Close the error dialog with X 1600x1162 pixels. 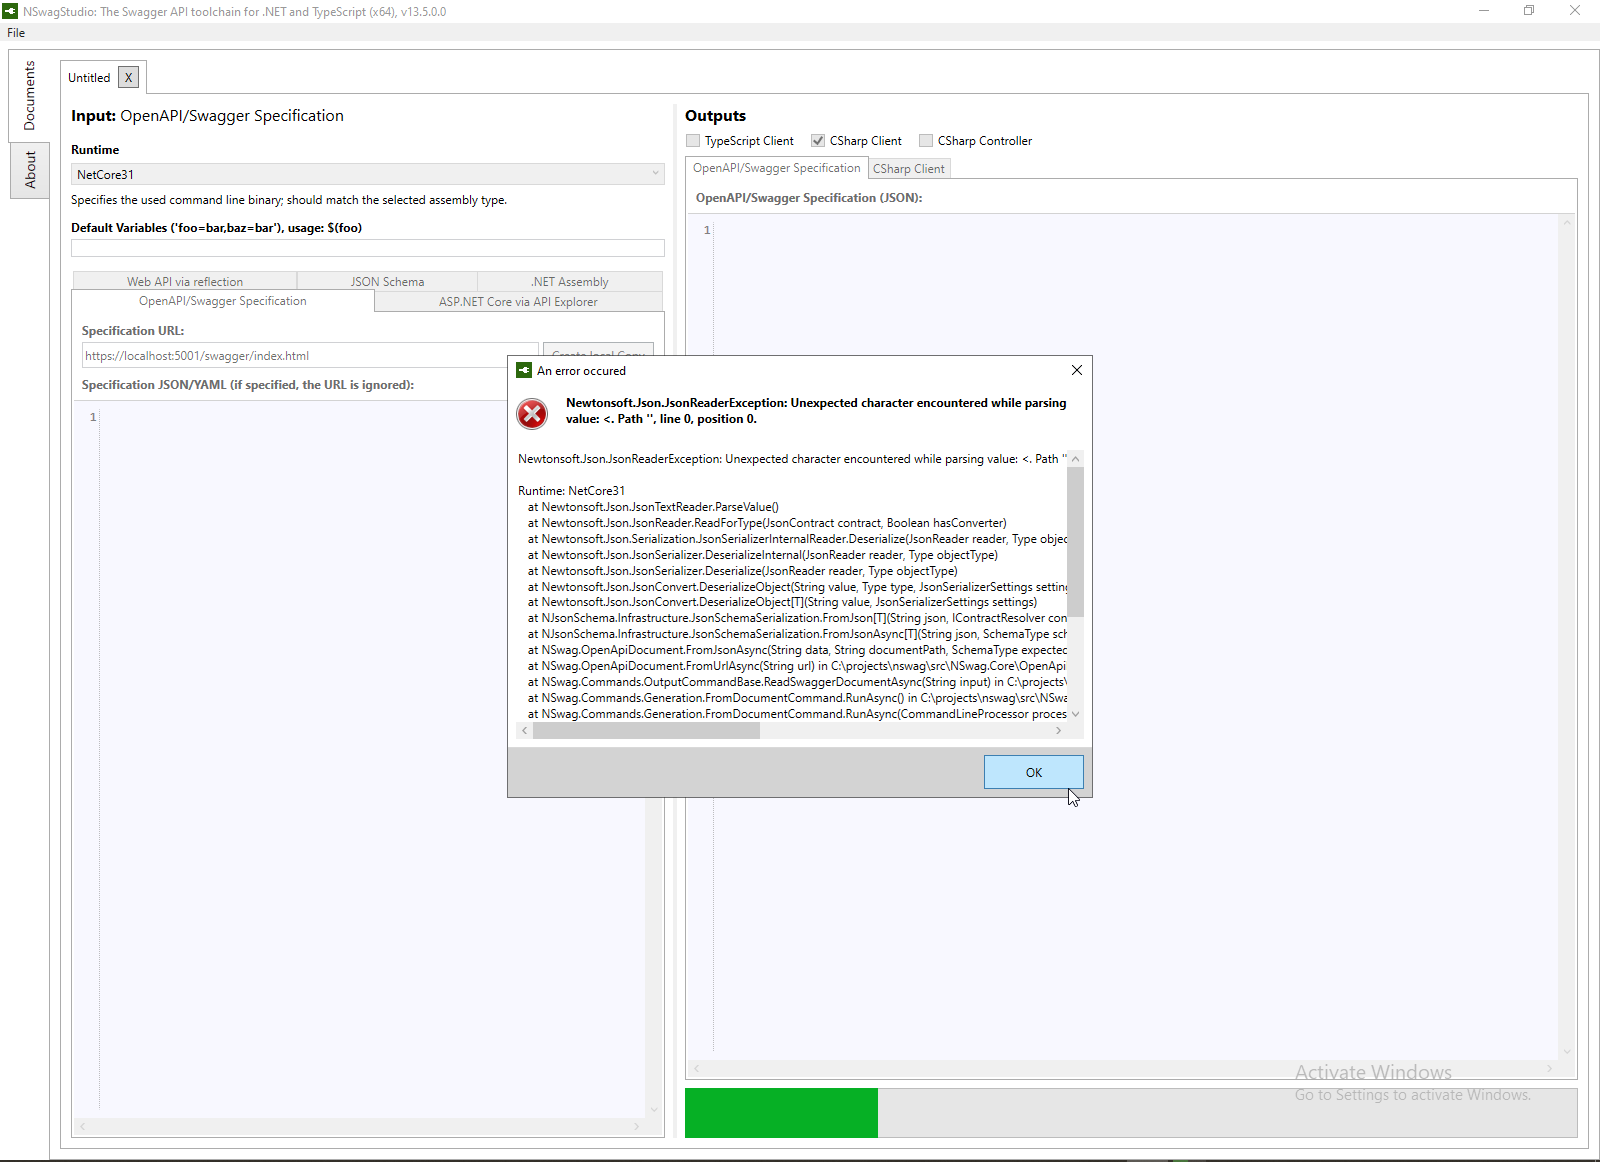(x=1077, y=370)
